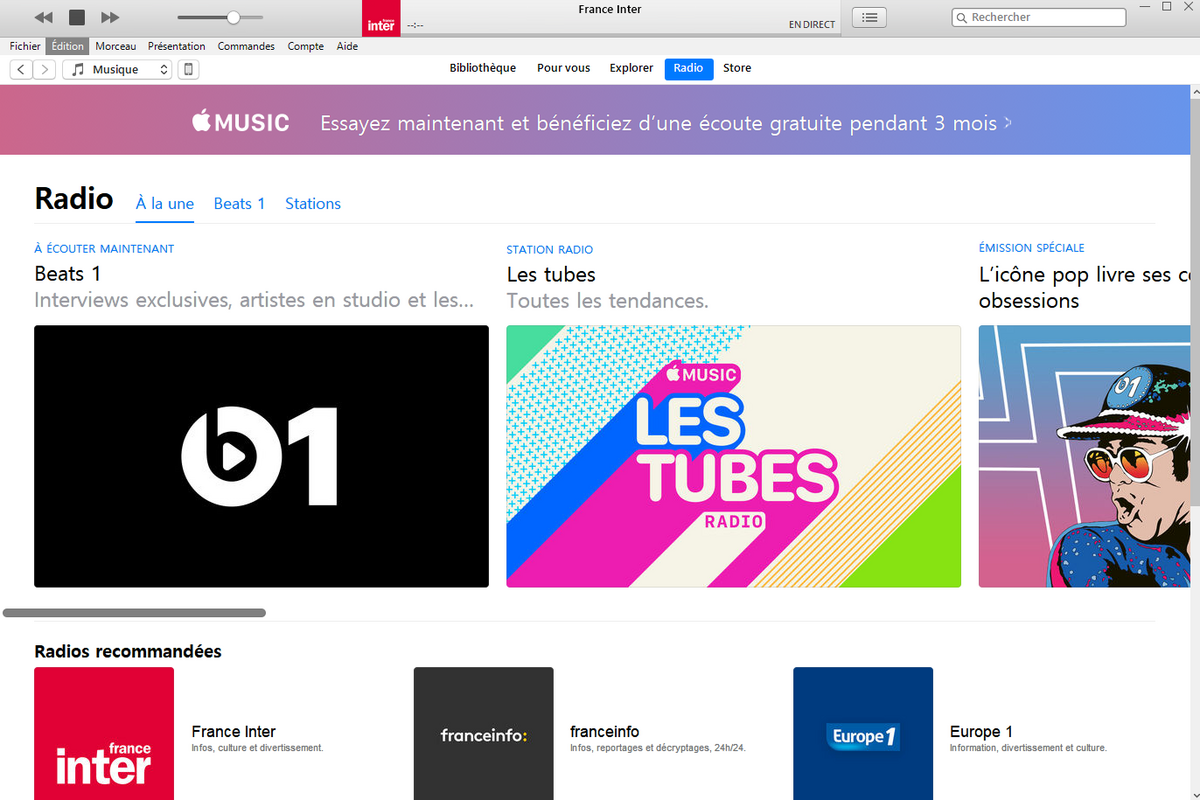1200x800 pixels.
Task: Click the Apple Music trial banner
Action: click(x=595, y=120)
